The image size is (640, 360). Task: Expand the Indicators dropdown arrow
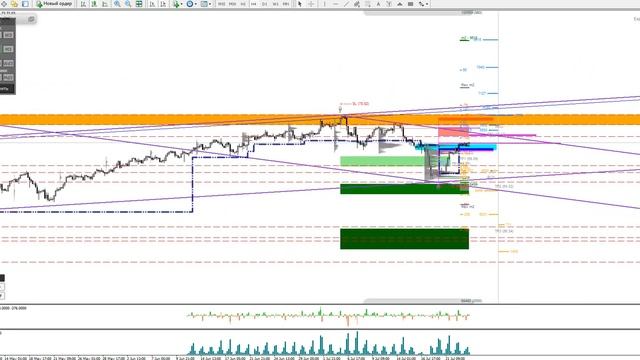point(181,4)
